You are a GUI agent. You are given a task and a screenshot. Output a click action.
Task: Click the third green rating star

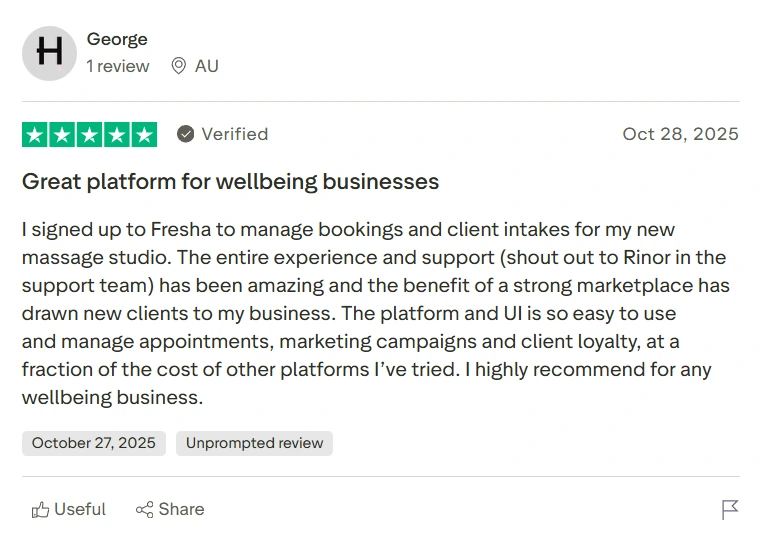tap(89, 135)
